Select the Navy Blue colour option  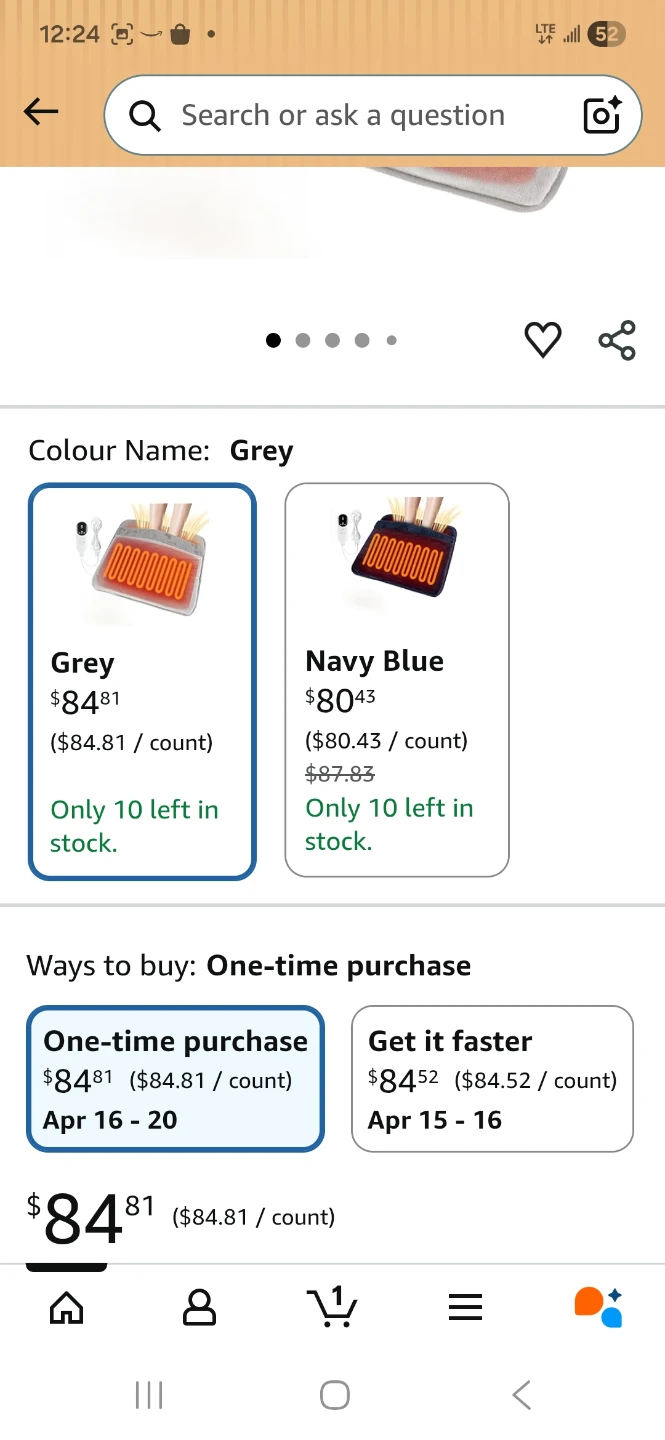point(397,680)
